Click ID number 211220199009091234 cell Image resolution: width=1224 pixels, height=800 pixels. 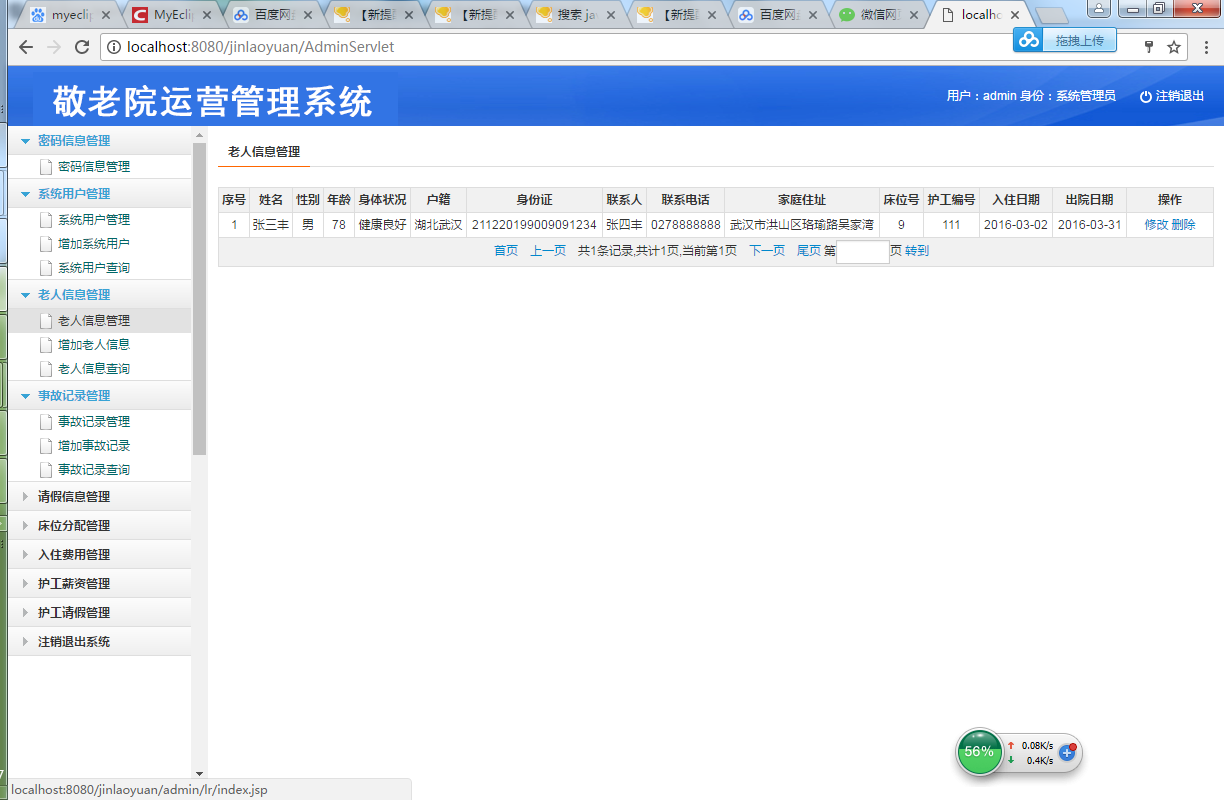tap(534, 225)
